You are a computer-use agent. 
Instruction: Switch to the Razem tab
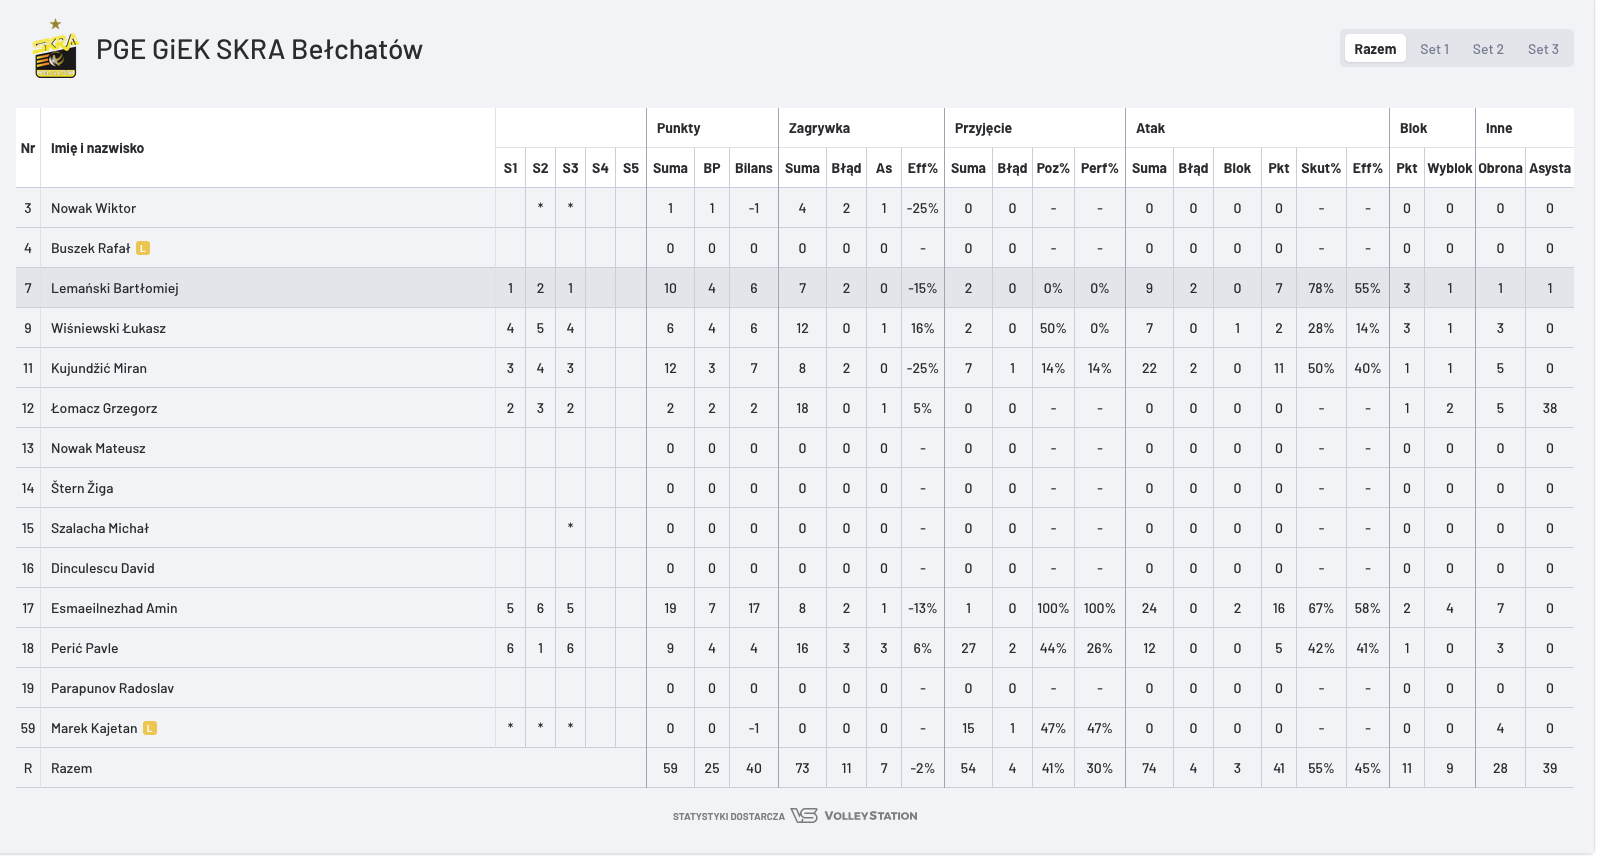[x=1375, y=49]
